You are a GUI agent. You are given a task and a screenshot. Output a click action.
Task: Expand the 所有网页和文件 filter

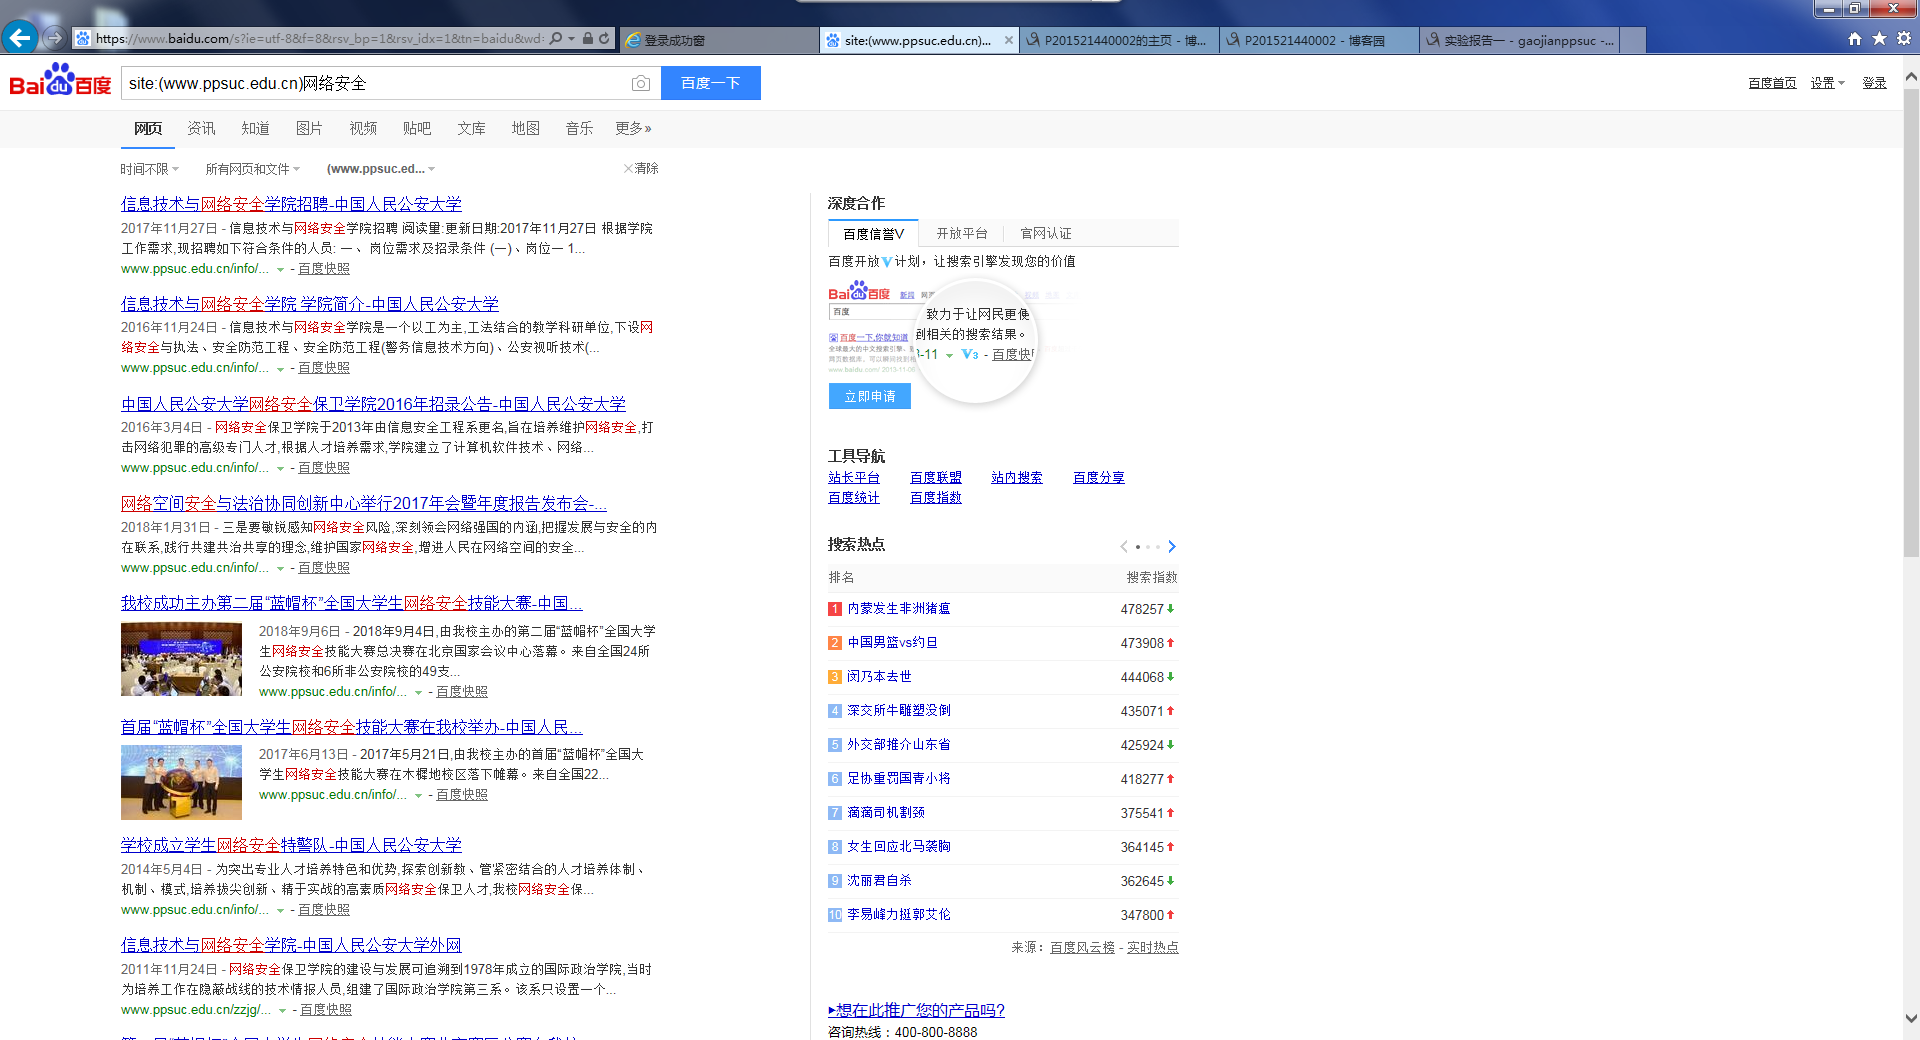click(x=253, y=169)
